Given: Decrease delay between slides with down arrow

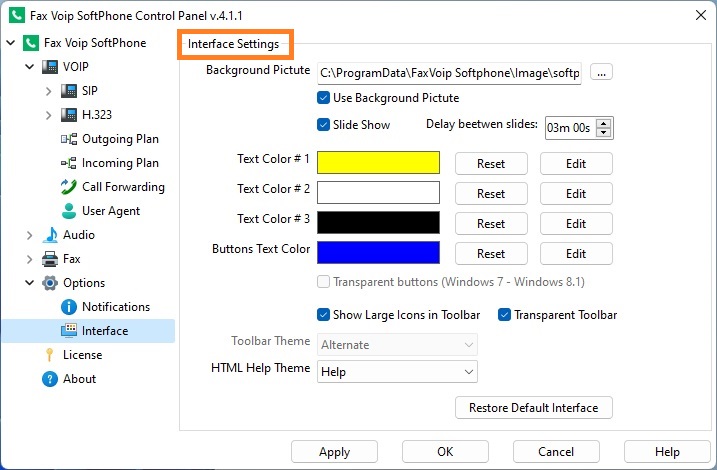Looking at the screenshot, I should pyautogui.click(x=604, y=132).
